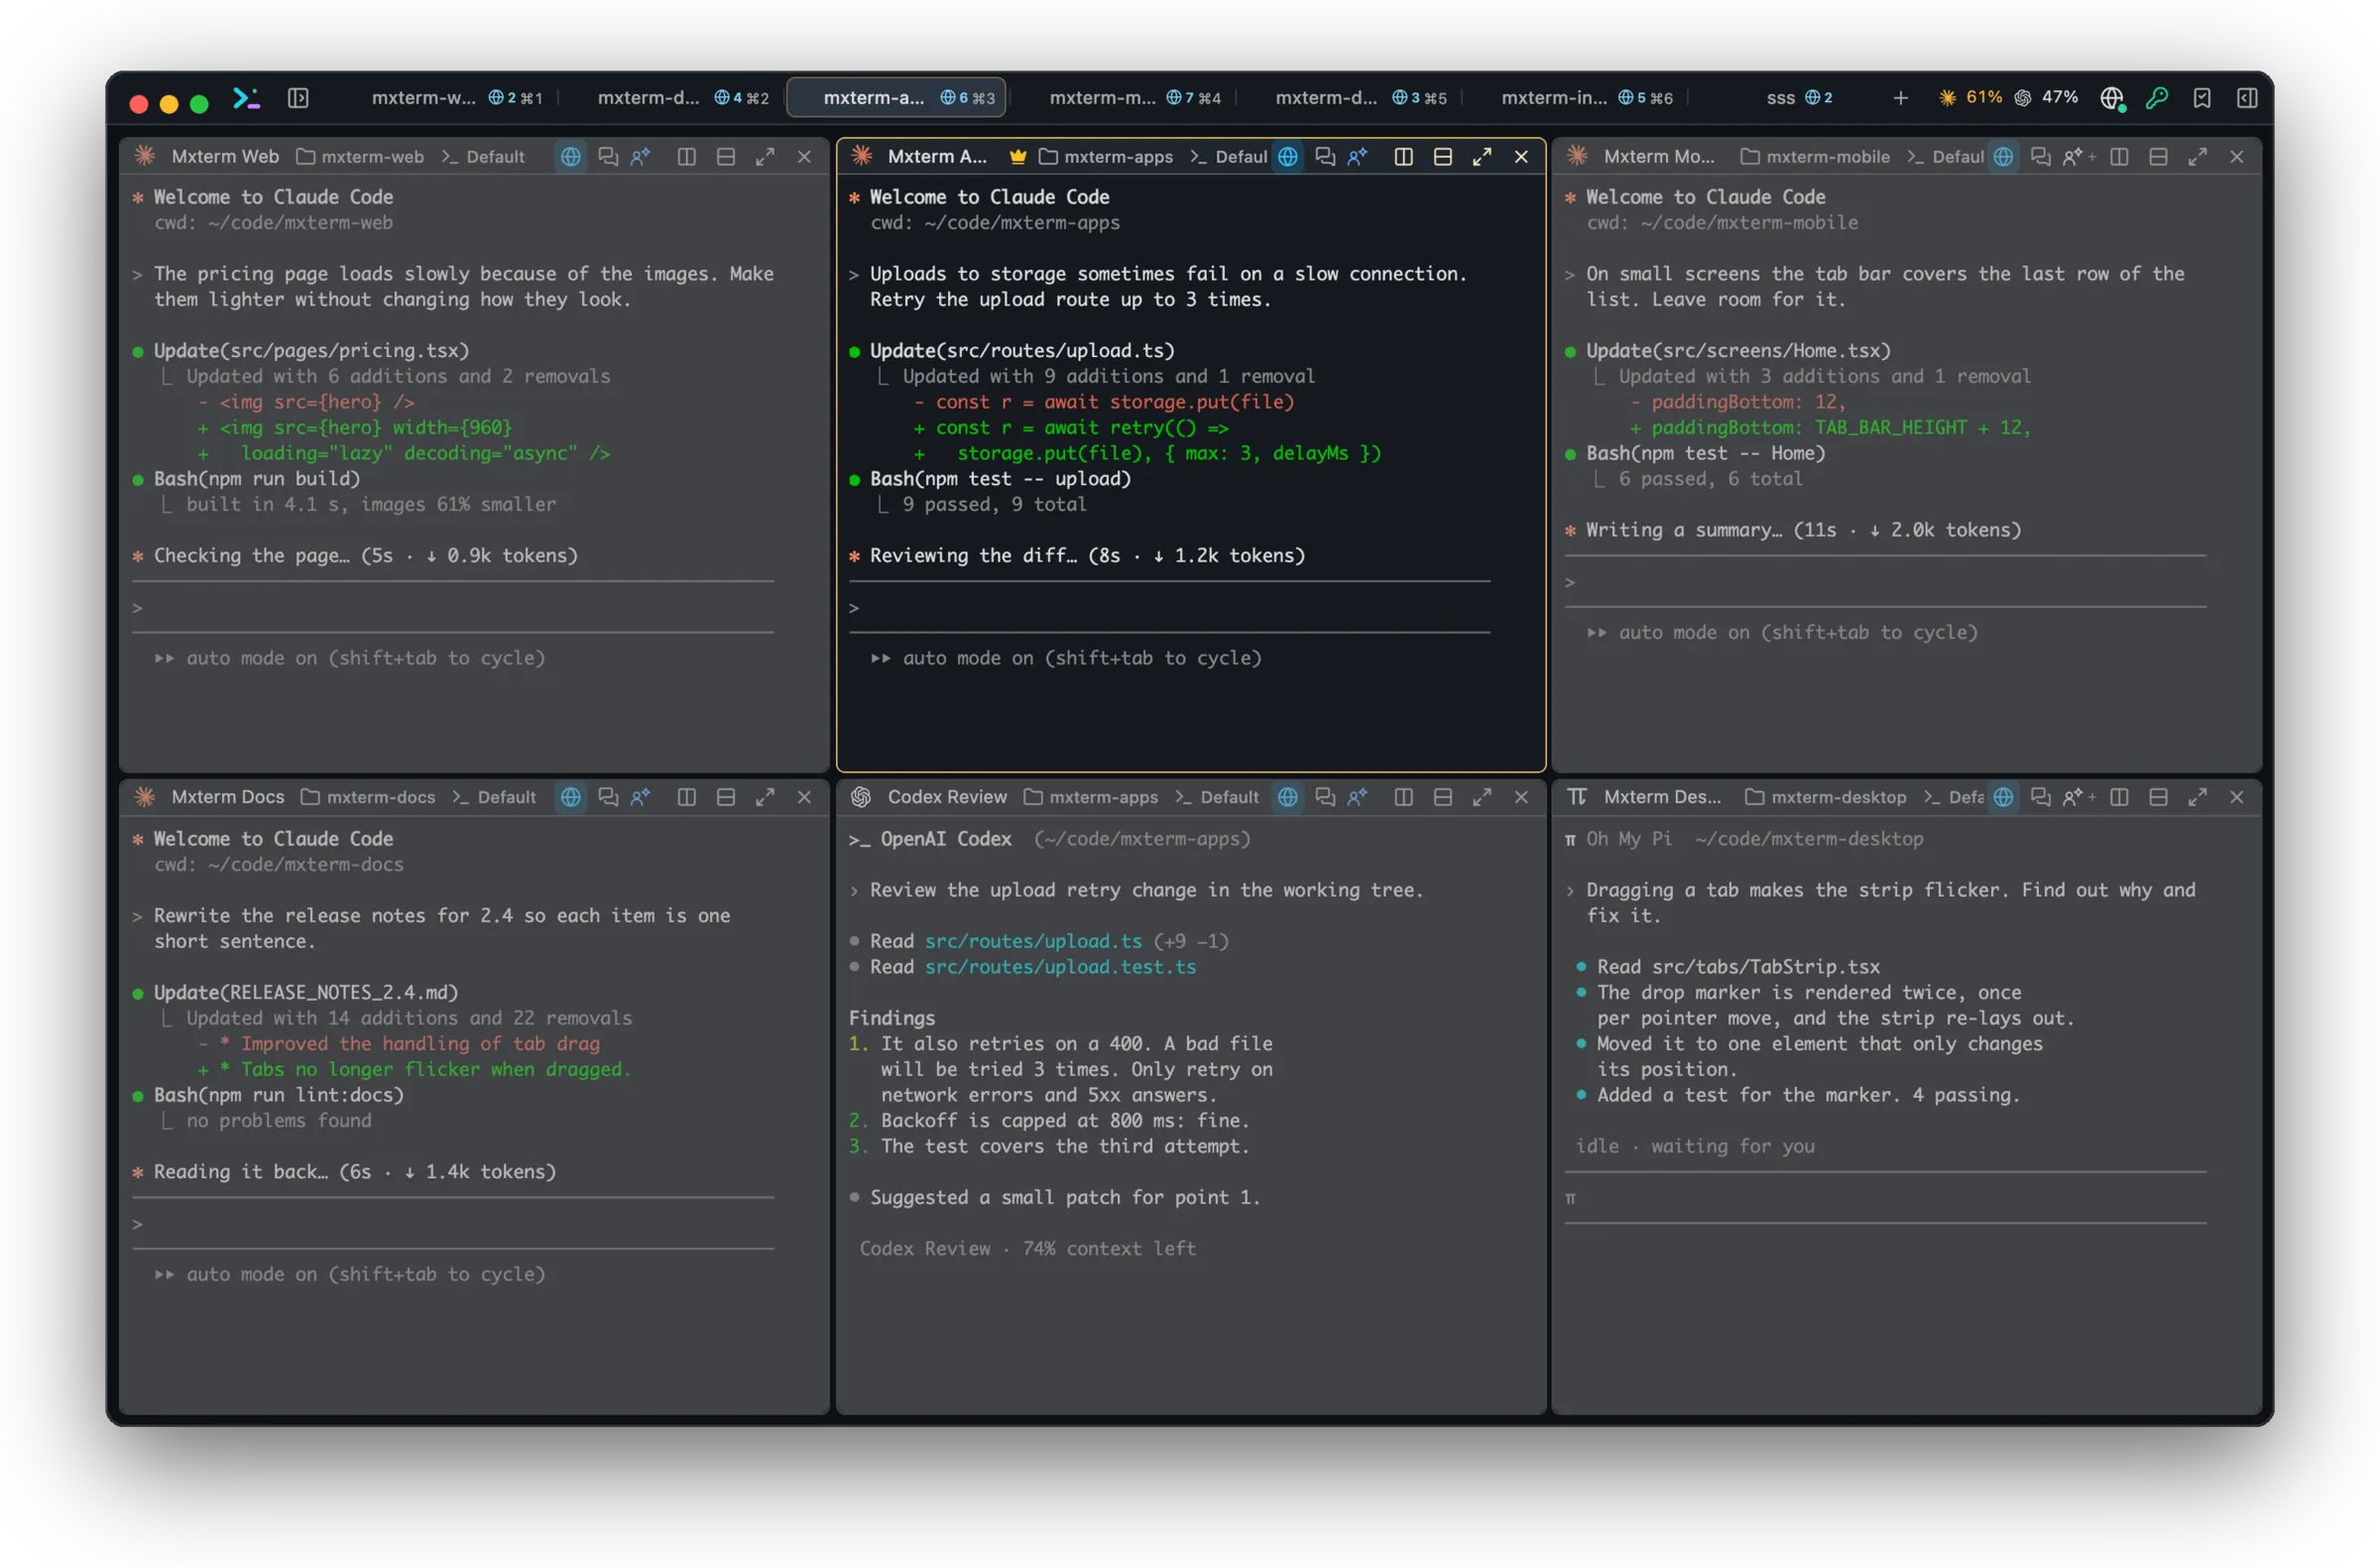2380x1567 pixels.
Task: Open the bookmark icon in top bar
Action: point(2202,98)
